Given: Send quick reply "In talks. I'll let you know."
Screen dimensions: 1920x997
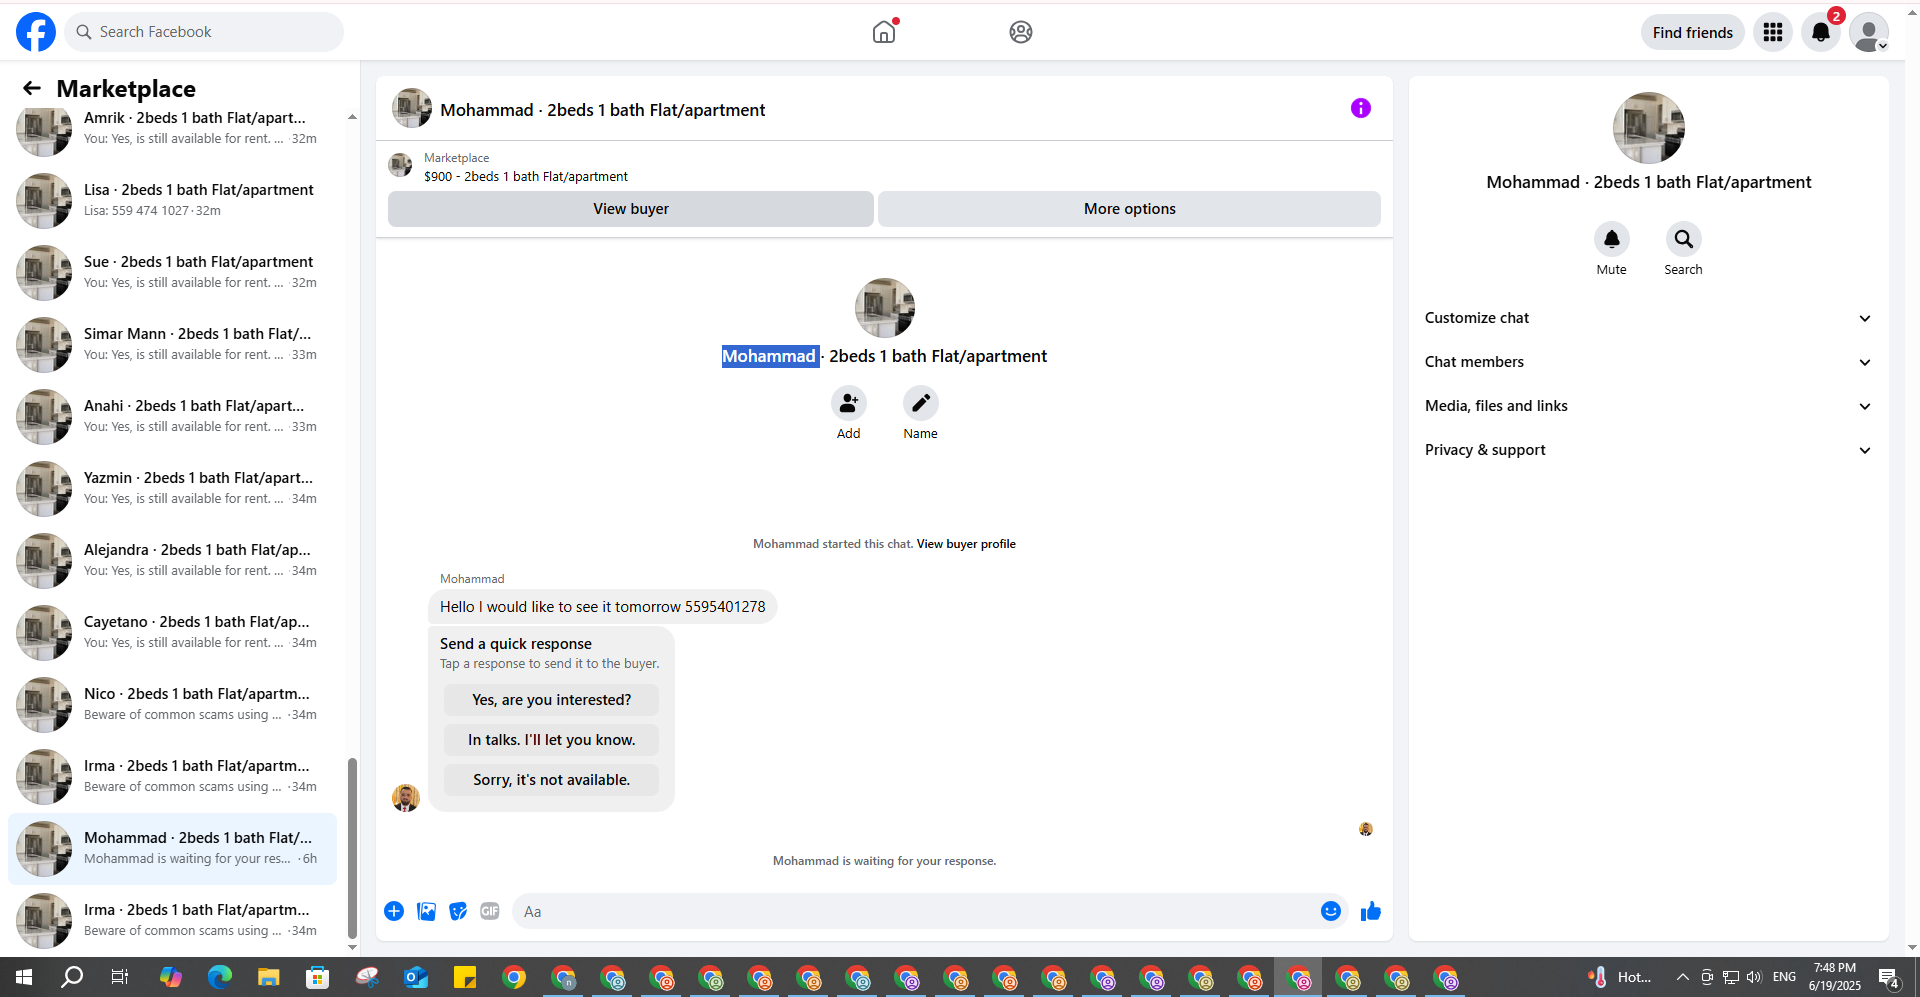Looking at the screenshot, I should 551,740.
